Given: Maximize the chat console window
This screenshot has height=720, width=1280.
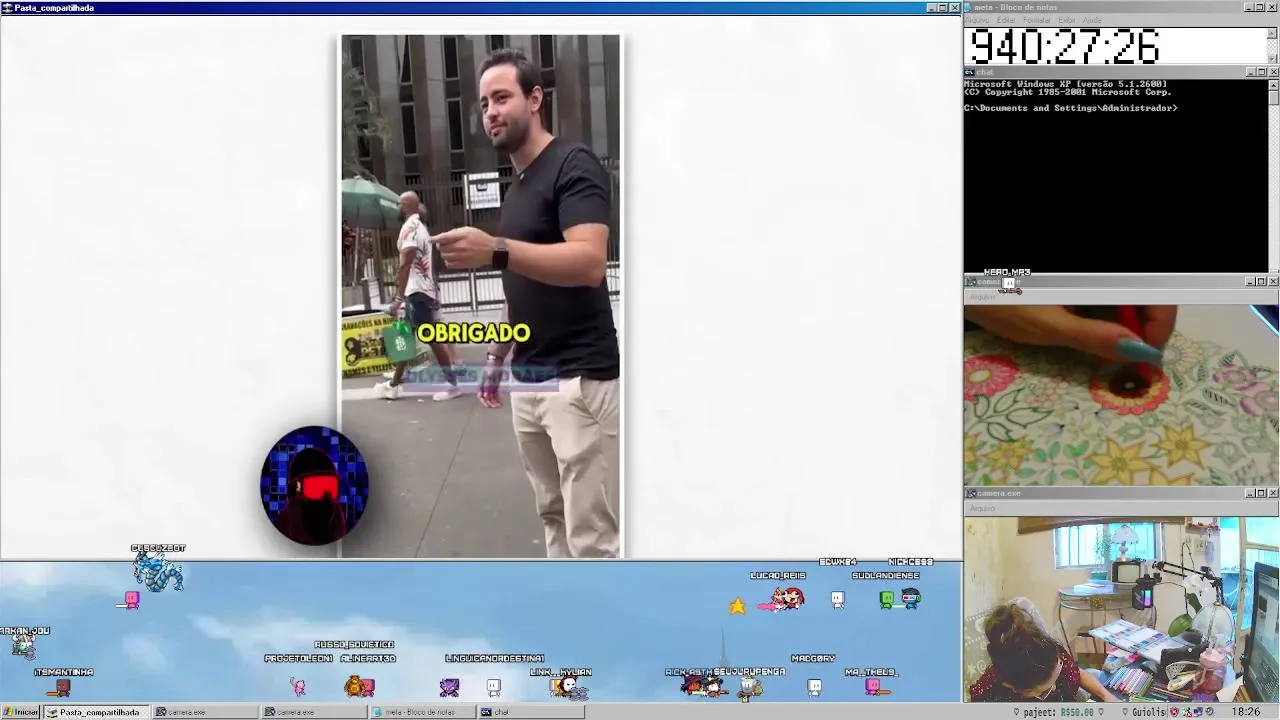Looking at the screenshot, I should coord(1261,72).
